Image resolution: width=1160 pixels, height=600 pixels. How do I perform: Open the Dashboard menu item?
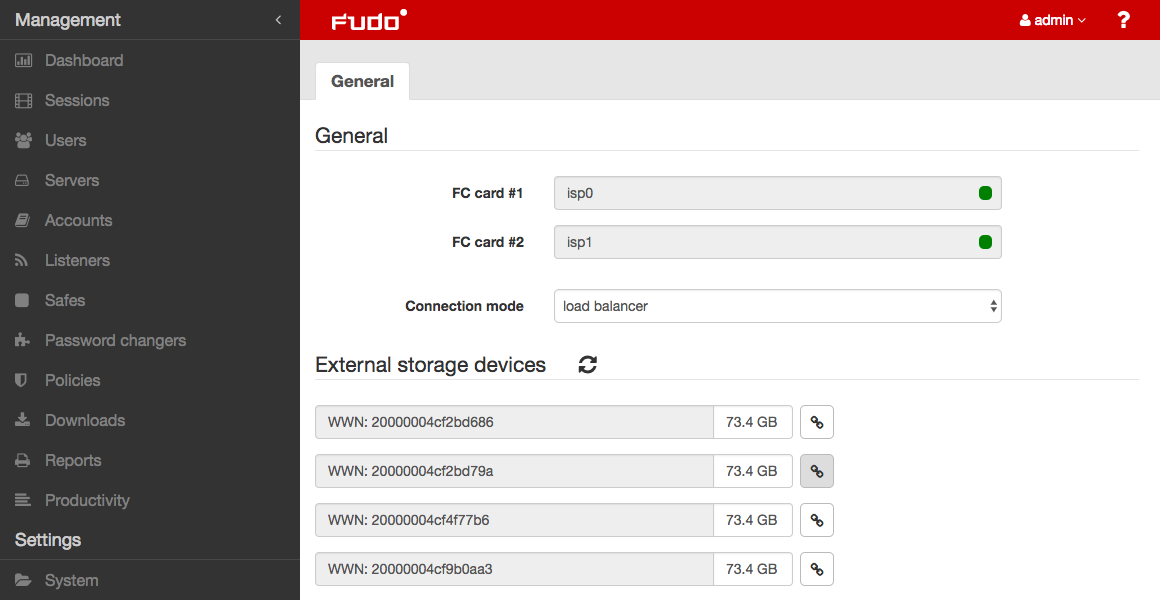point(84,61)
